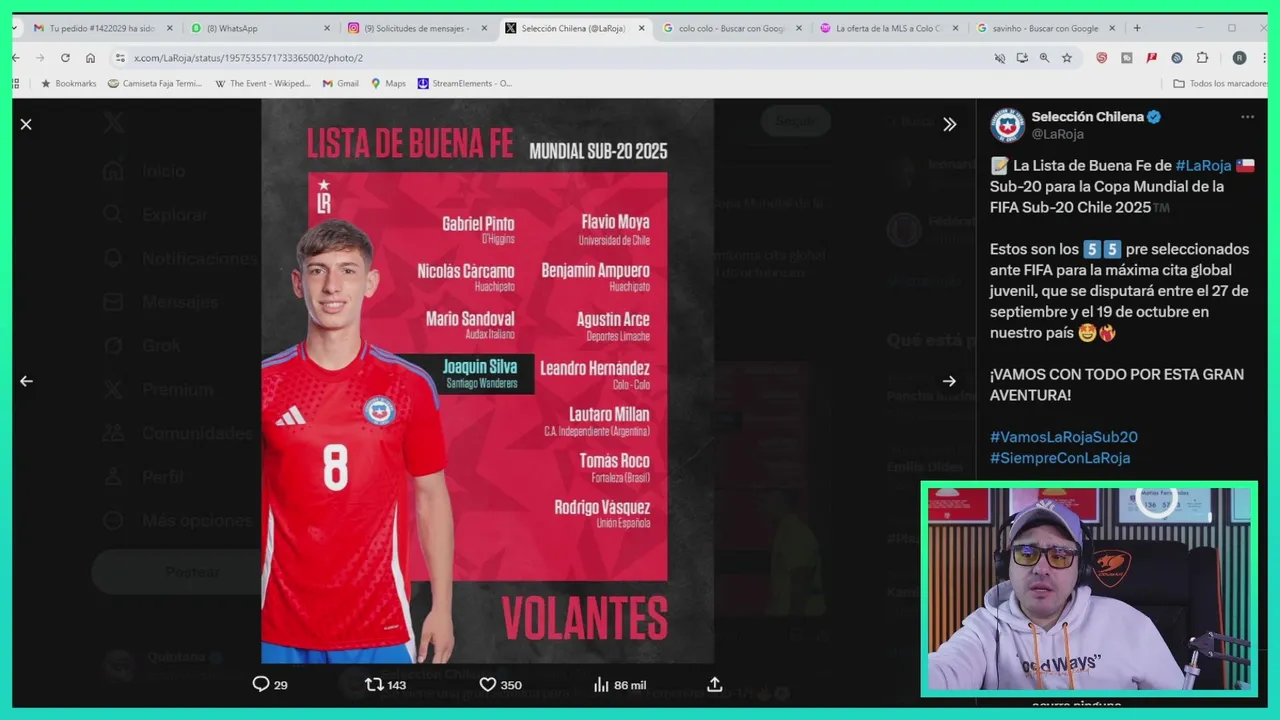Image resolution: width=1280 pixels, height=720 pixels.
Task: Switch to the 'savinho - Buscar con Google' tab
Action: [x=1045, y=28]
